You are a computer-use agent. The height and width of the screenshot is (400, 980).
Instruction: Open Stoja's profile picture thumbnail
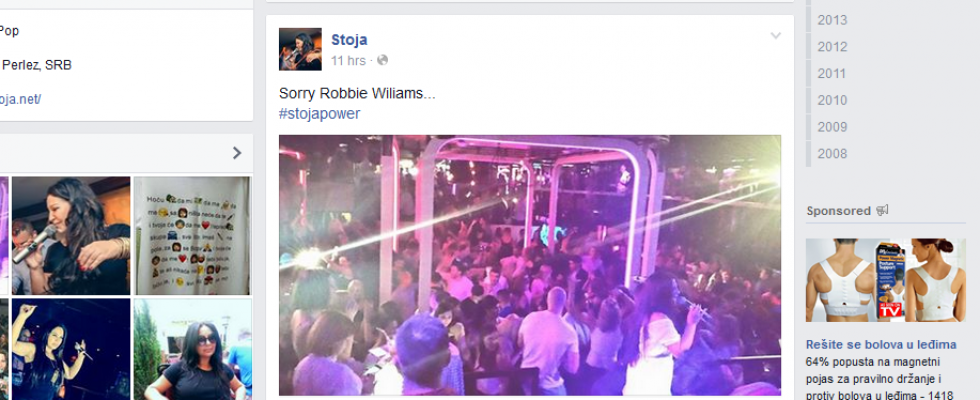pos(300,49)
